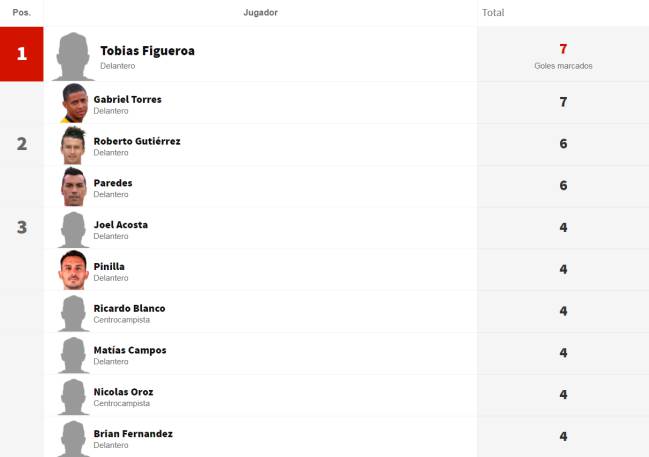Open the Roberto Gutiérrez name link
Viewport: 649px width, 457px height.
tap(137, 141)
